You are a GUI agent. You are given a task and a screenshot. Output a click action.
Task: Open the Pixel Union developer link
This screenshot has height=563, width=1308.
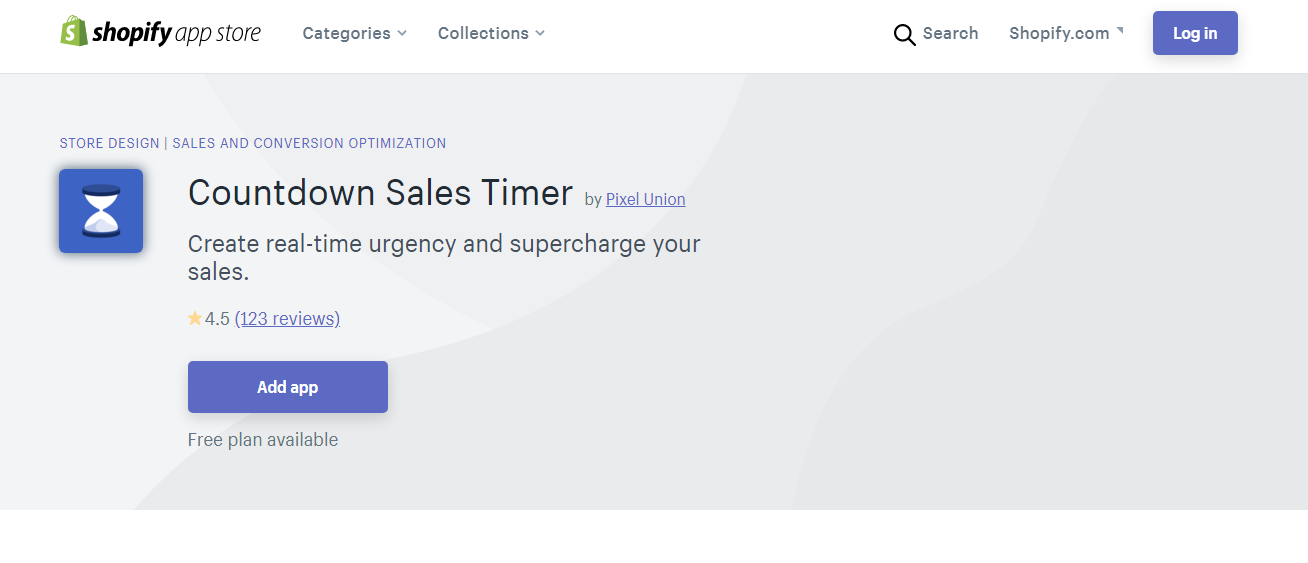click(x=645, y=199)
